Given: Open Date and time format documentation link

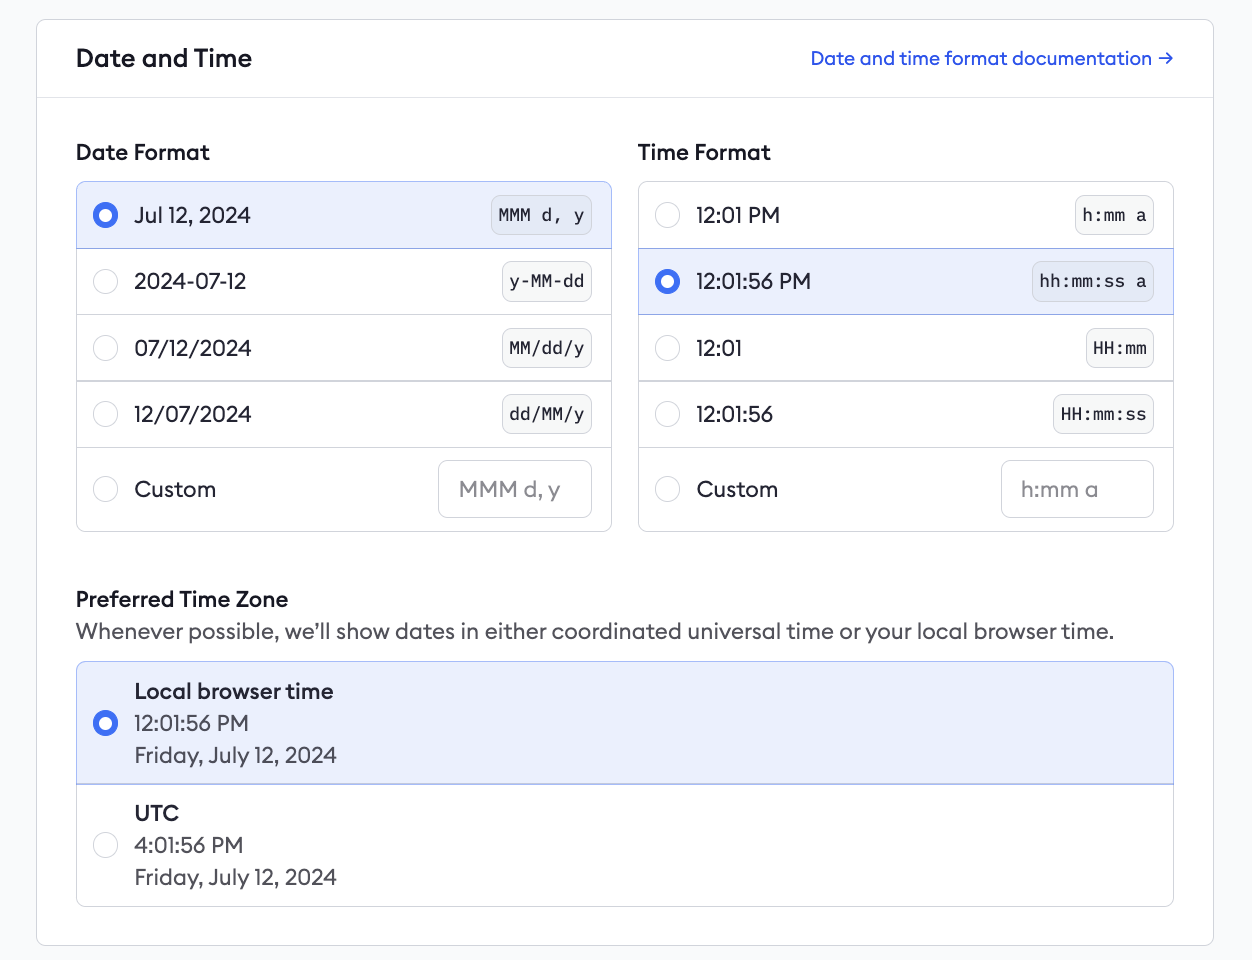Looking at the screenshot, I should tap(991, 58).
